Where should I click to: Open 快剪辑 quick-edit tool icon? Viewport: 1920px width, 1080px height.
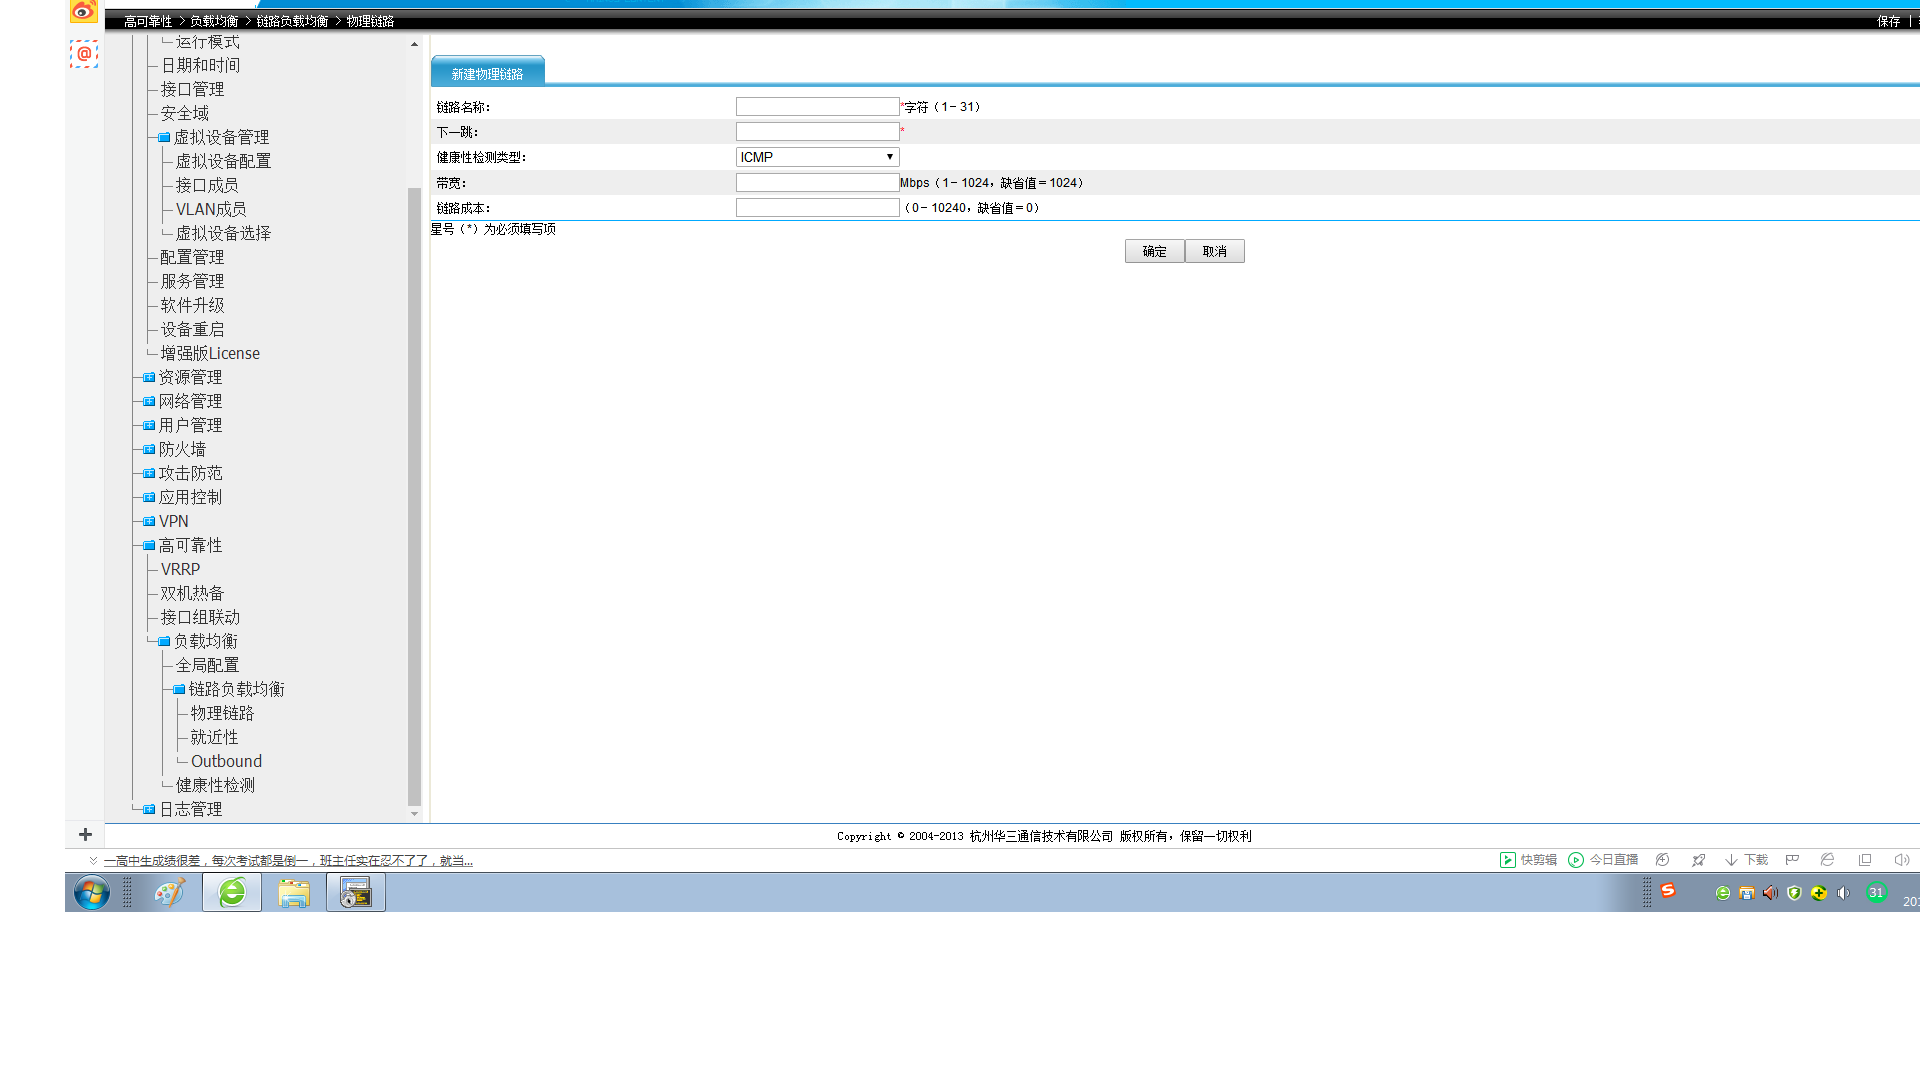click(1507, 860)
